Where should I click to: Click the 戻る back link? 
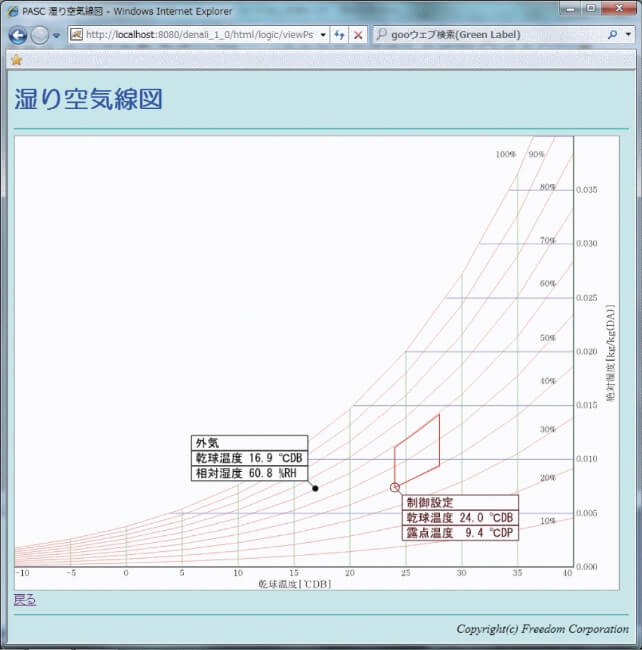click(25, 600)
